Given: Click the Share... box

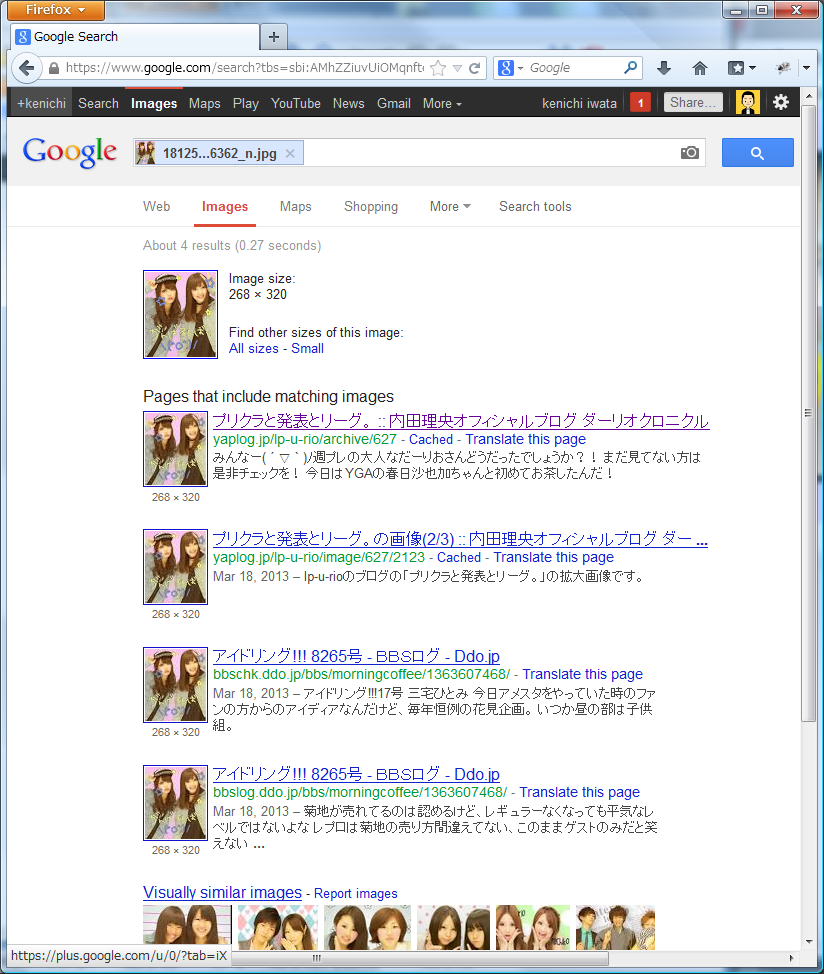Looking at the screenshot, I should pos(693,102).
